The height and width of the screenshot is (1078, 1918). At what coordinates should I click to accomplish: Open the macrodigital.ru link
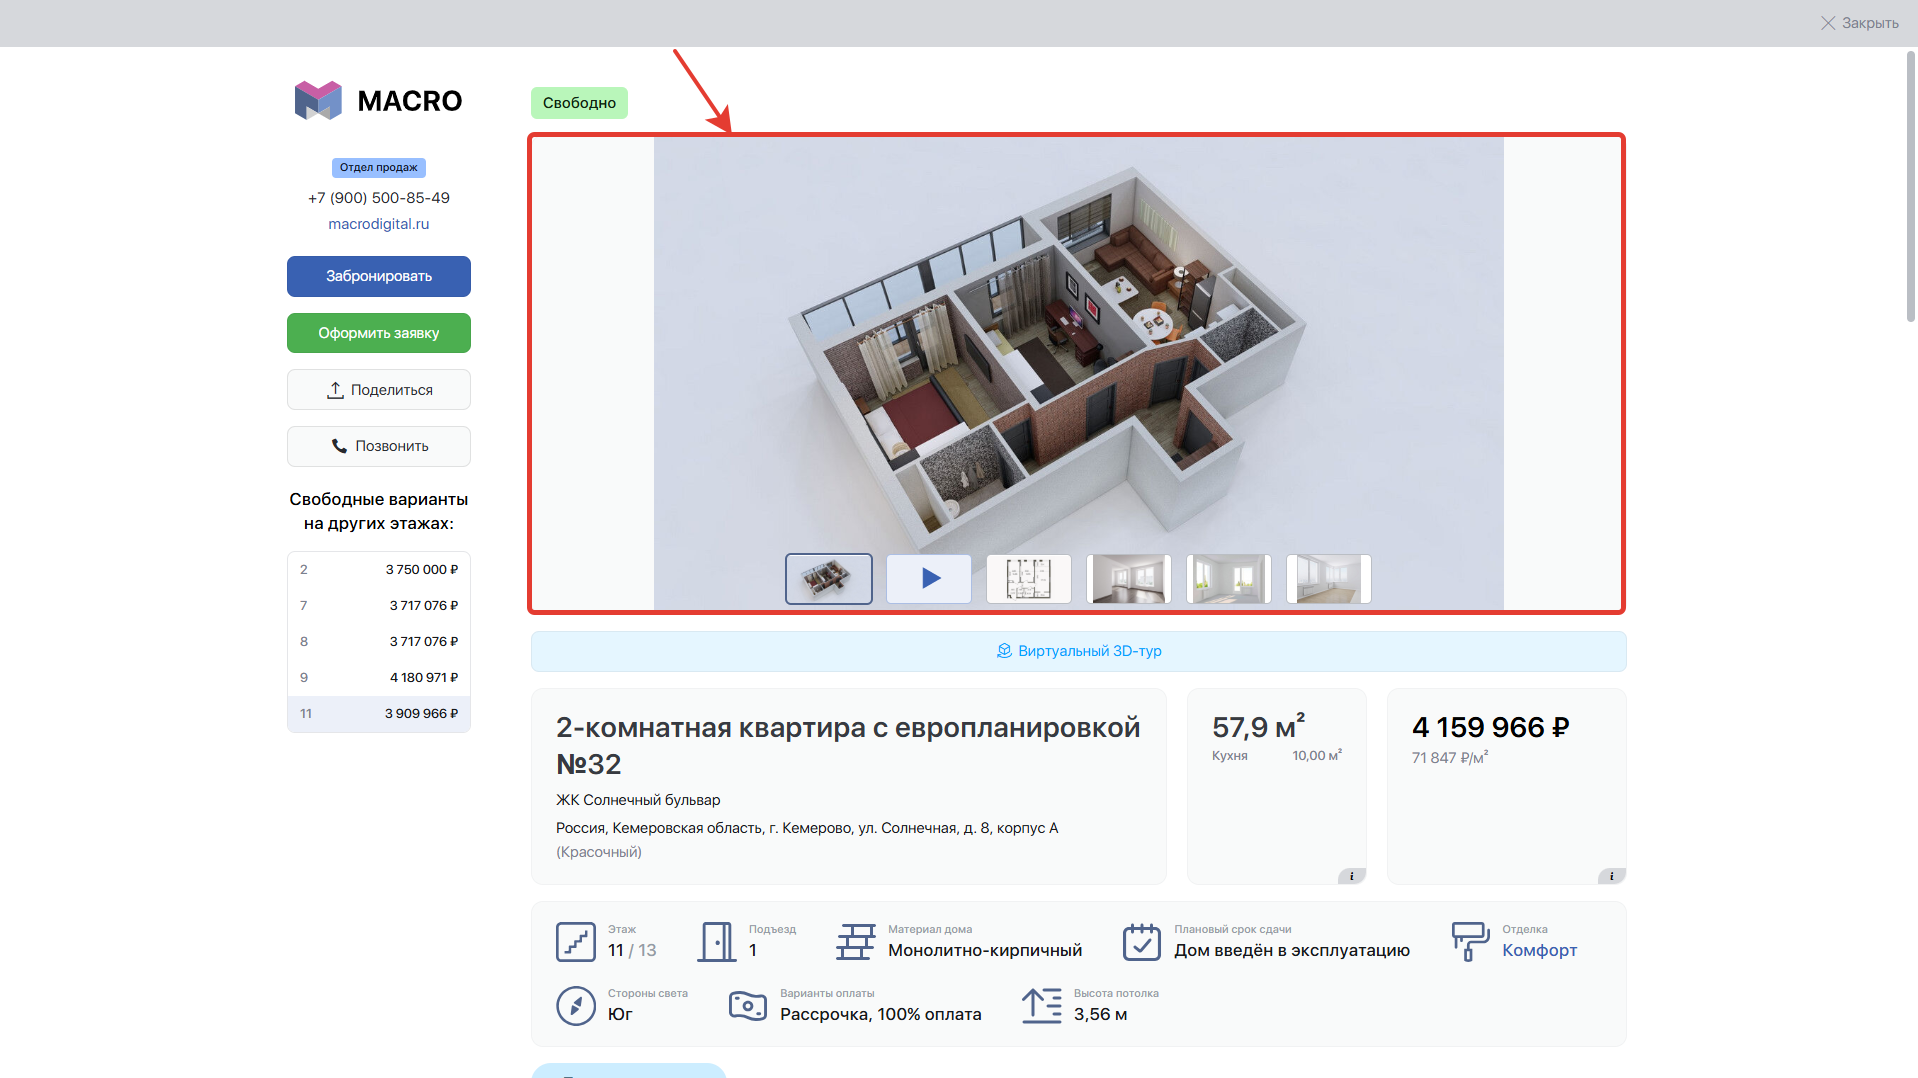point(379,224)
